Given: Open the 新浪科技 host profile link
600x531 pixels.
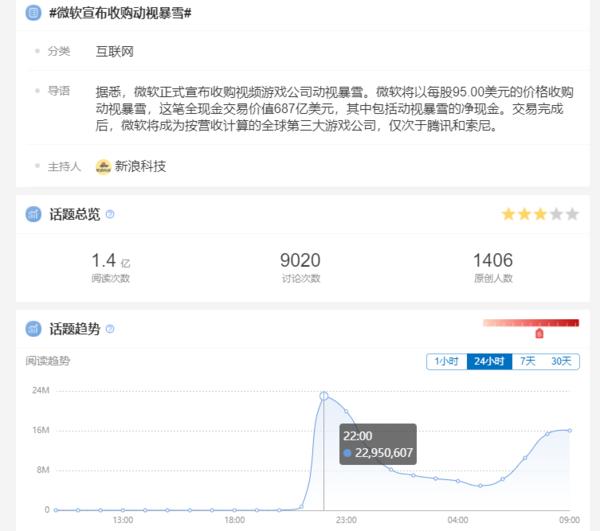Looking at the screenshot, I should tap(140, 166).
